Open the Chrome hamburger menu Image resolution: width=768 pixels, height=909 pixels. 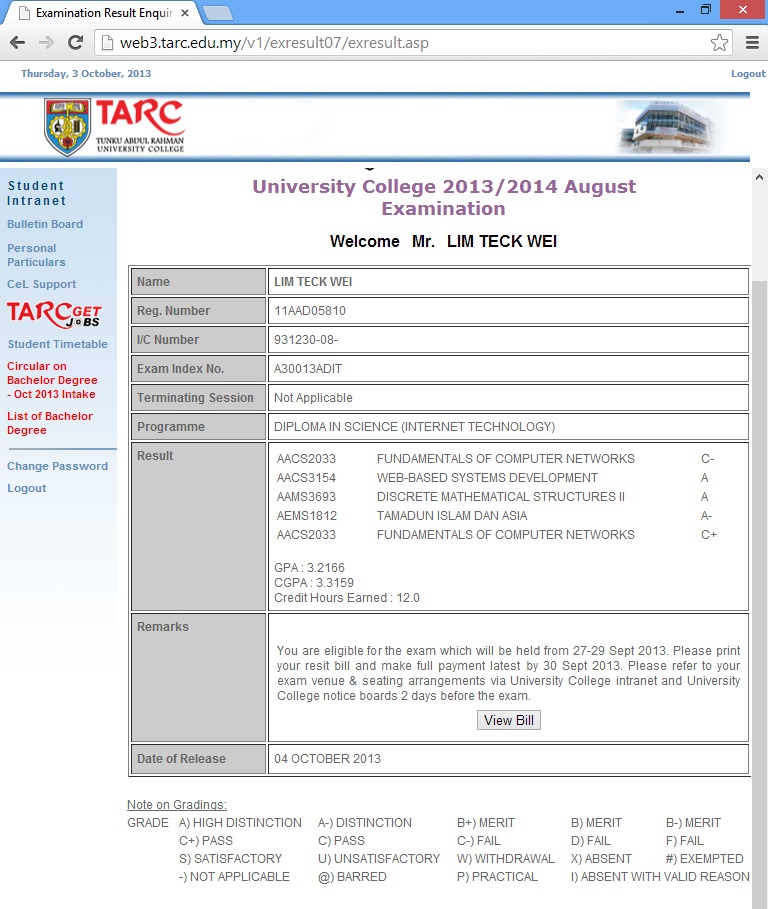click(x=752, y=42)
